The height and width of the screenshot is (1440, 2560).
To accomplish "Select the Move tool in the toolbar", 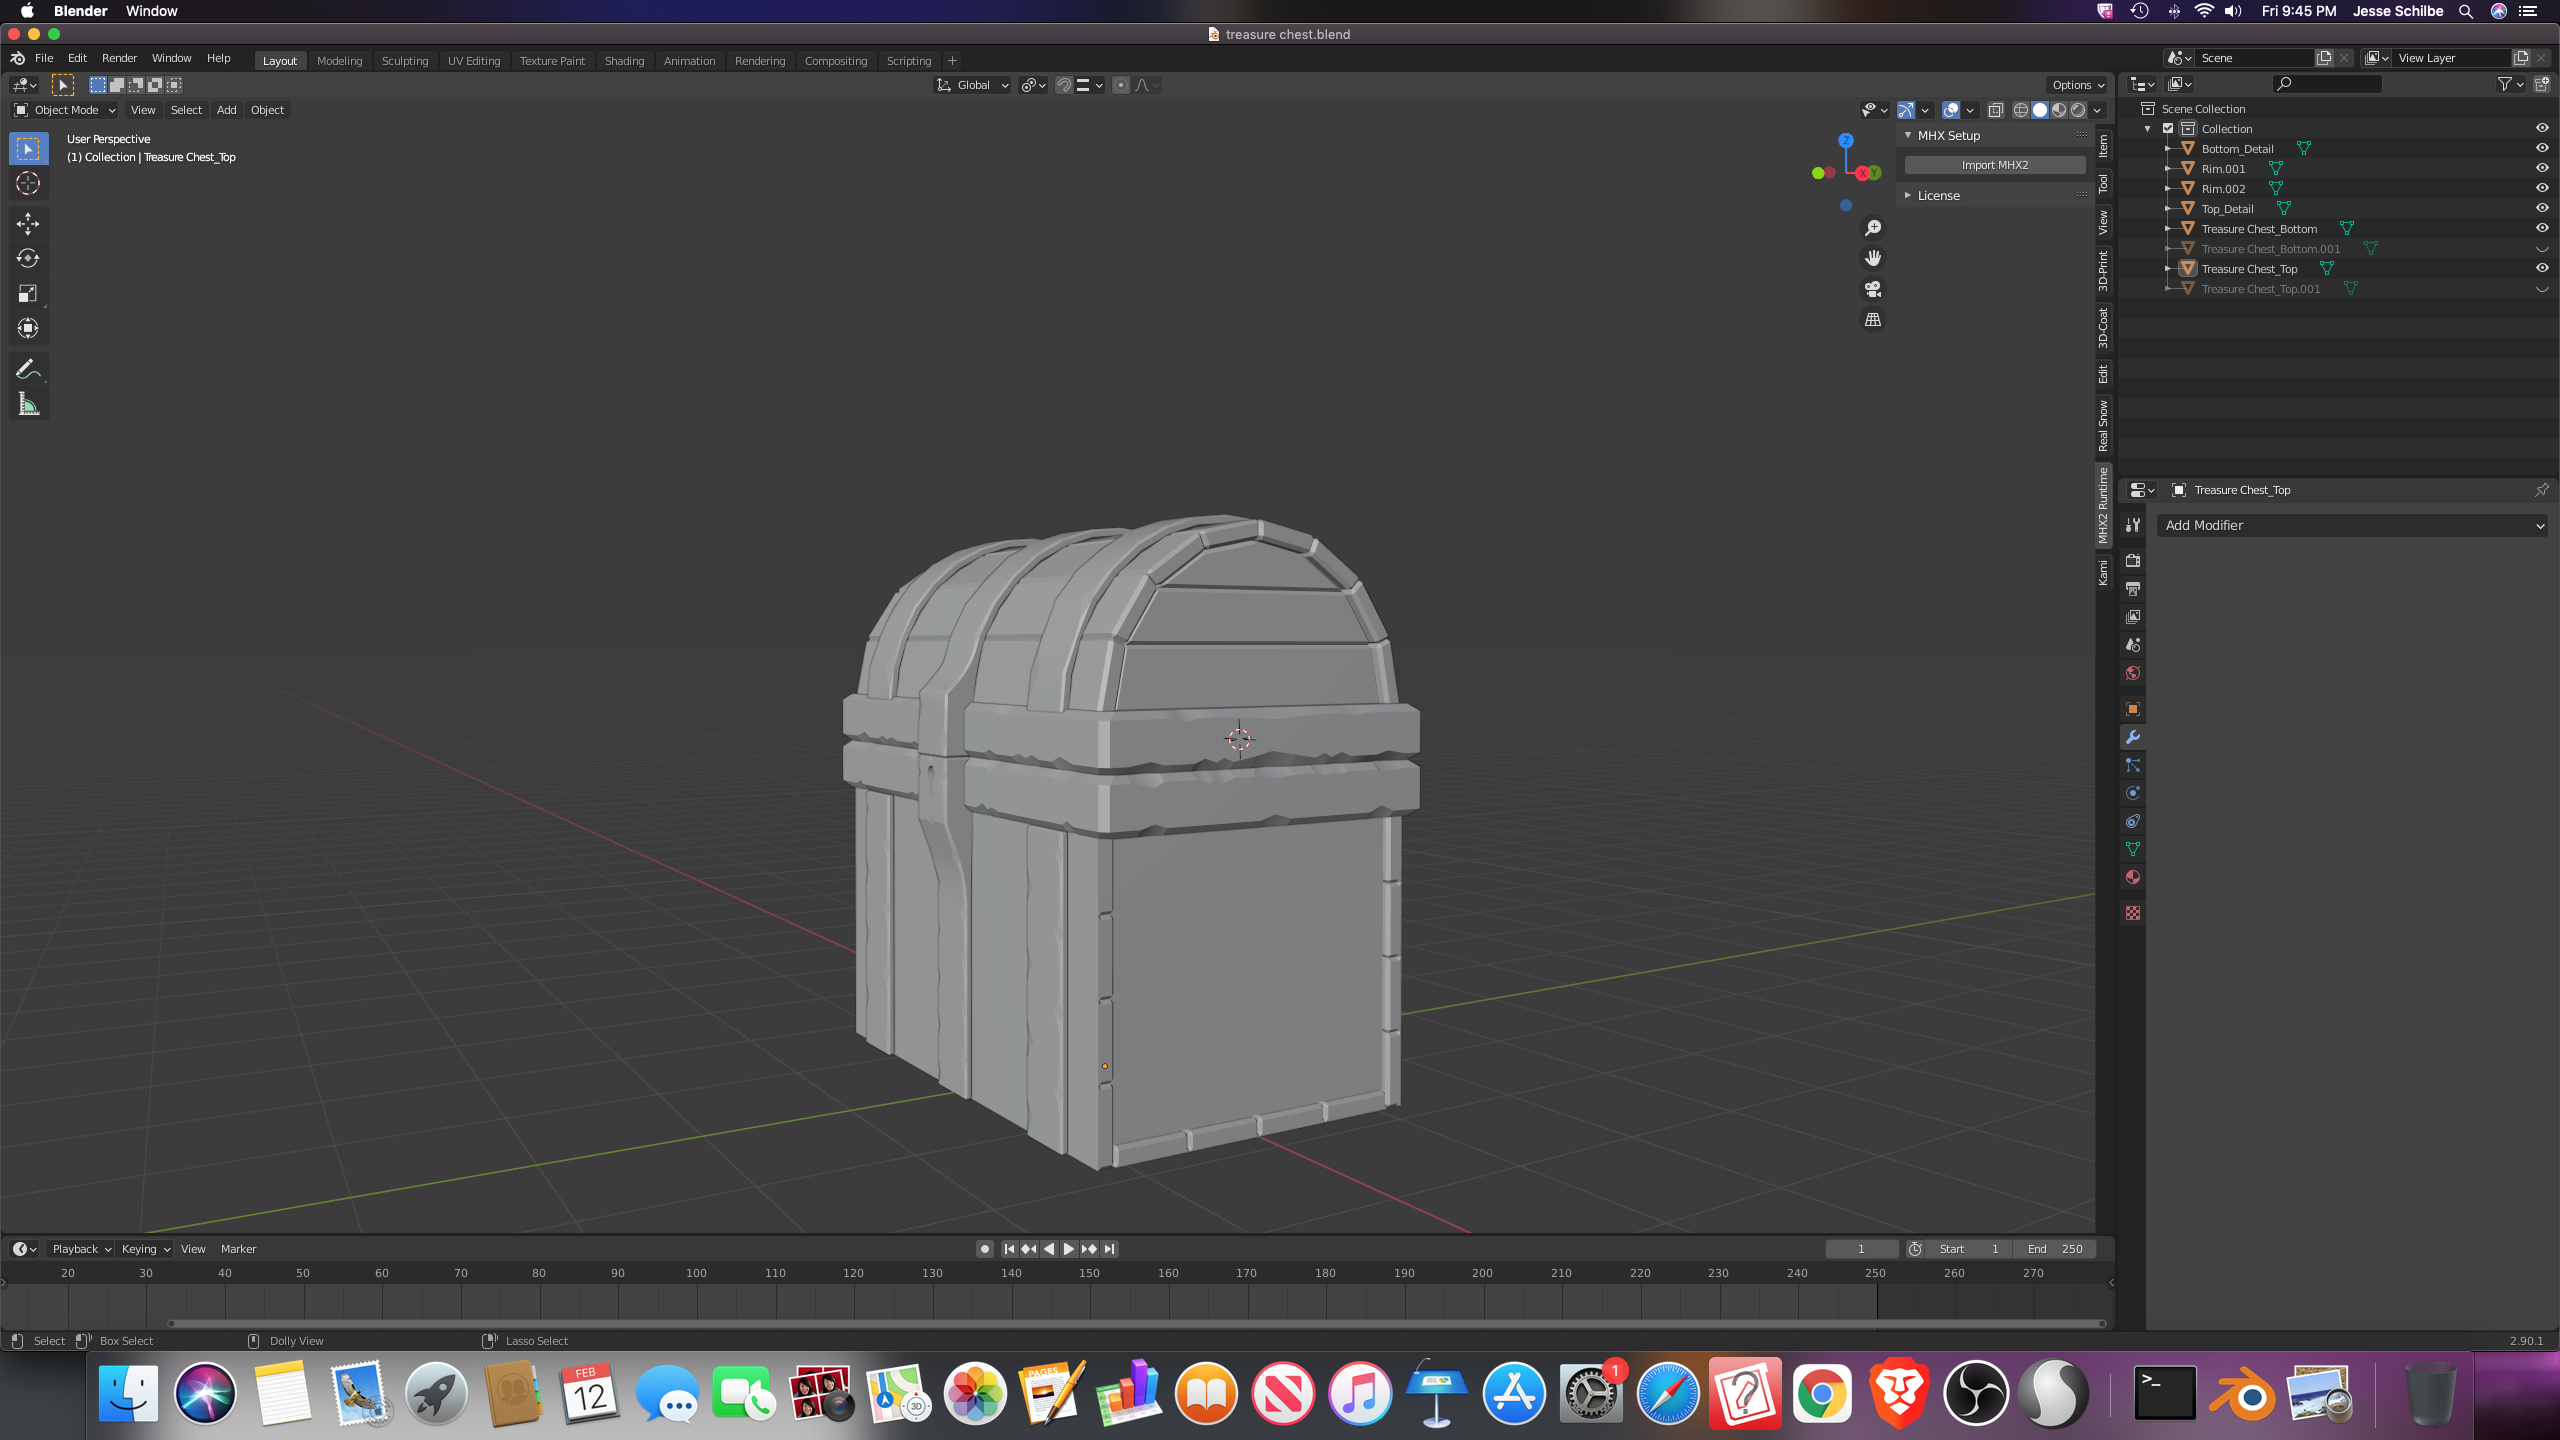I will [x=28, y=223].
